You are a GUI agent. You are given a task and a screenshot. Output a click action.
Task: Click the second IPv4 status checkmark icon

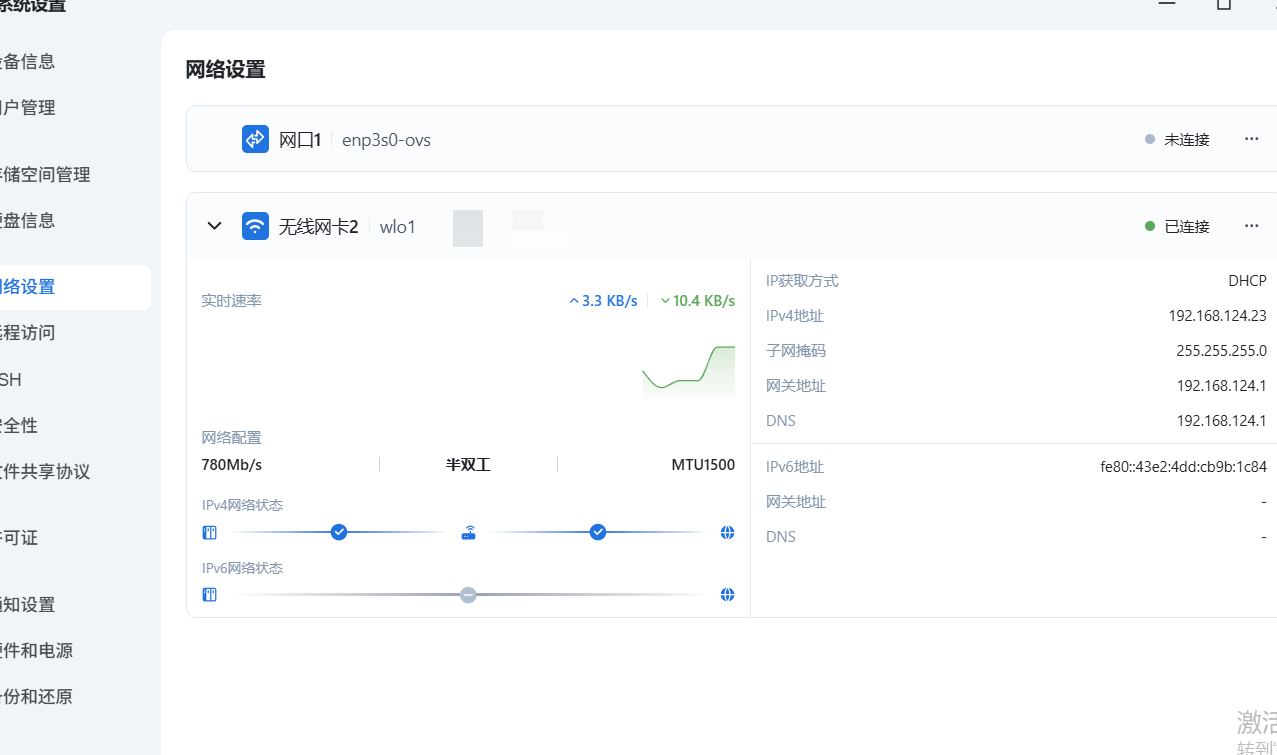click(x=598, y=532)
